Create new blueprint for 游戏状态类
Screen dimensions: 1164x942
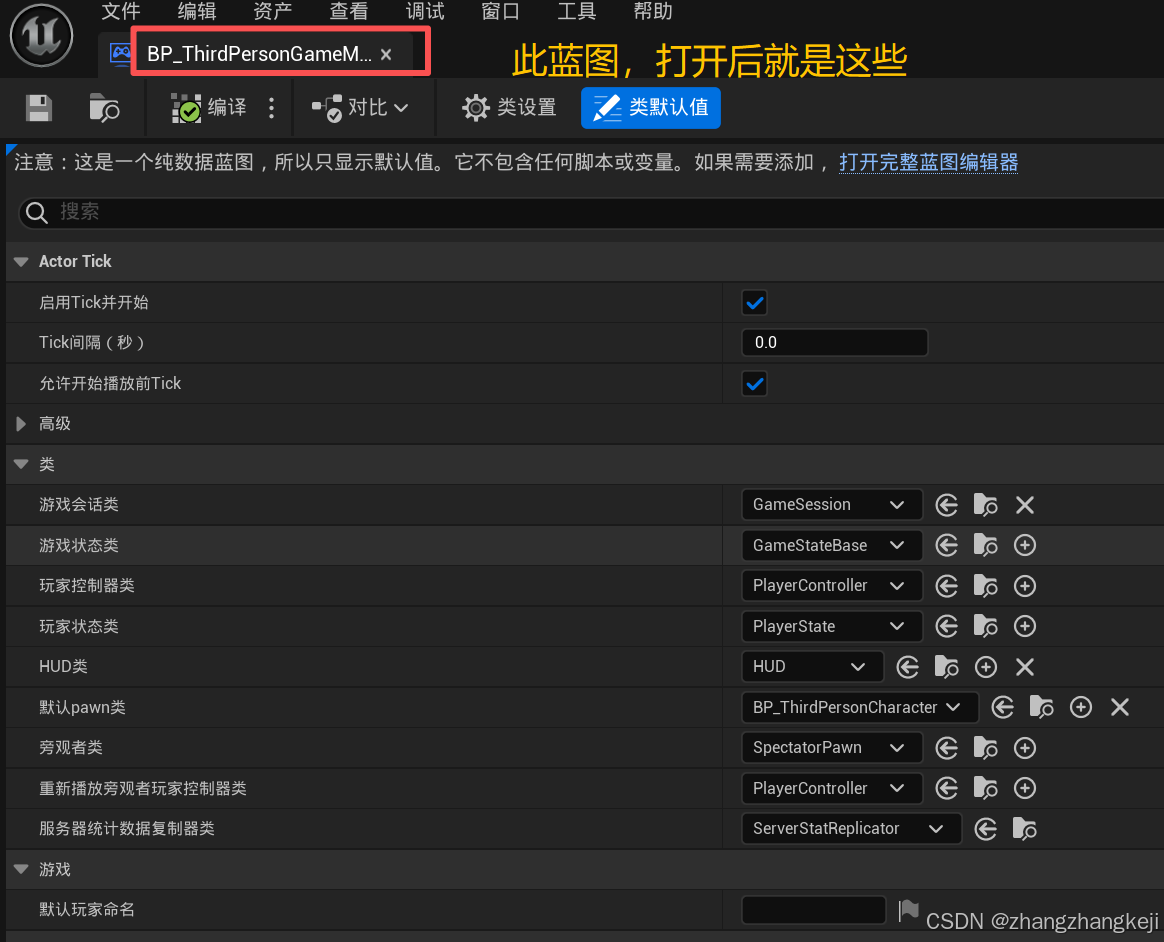pyautogui.click(x=1024, y=546)
